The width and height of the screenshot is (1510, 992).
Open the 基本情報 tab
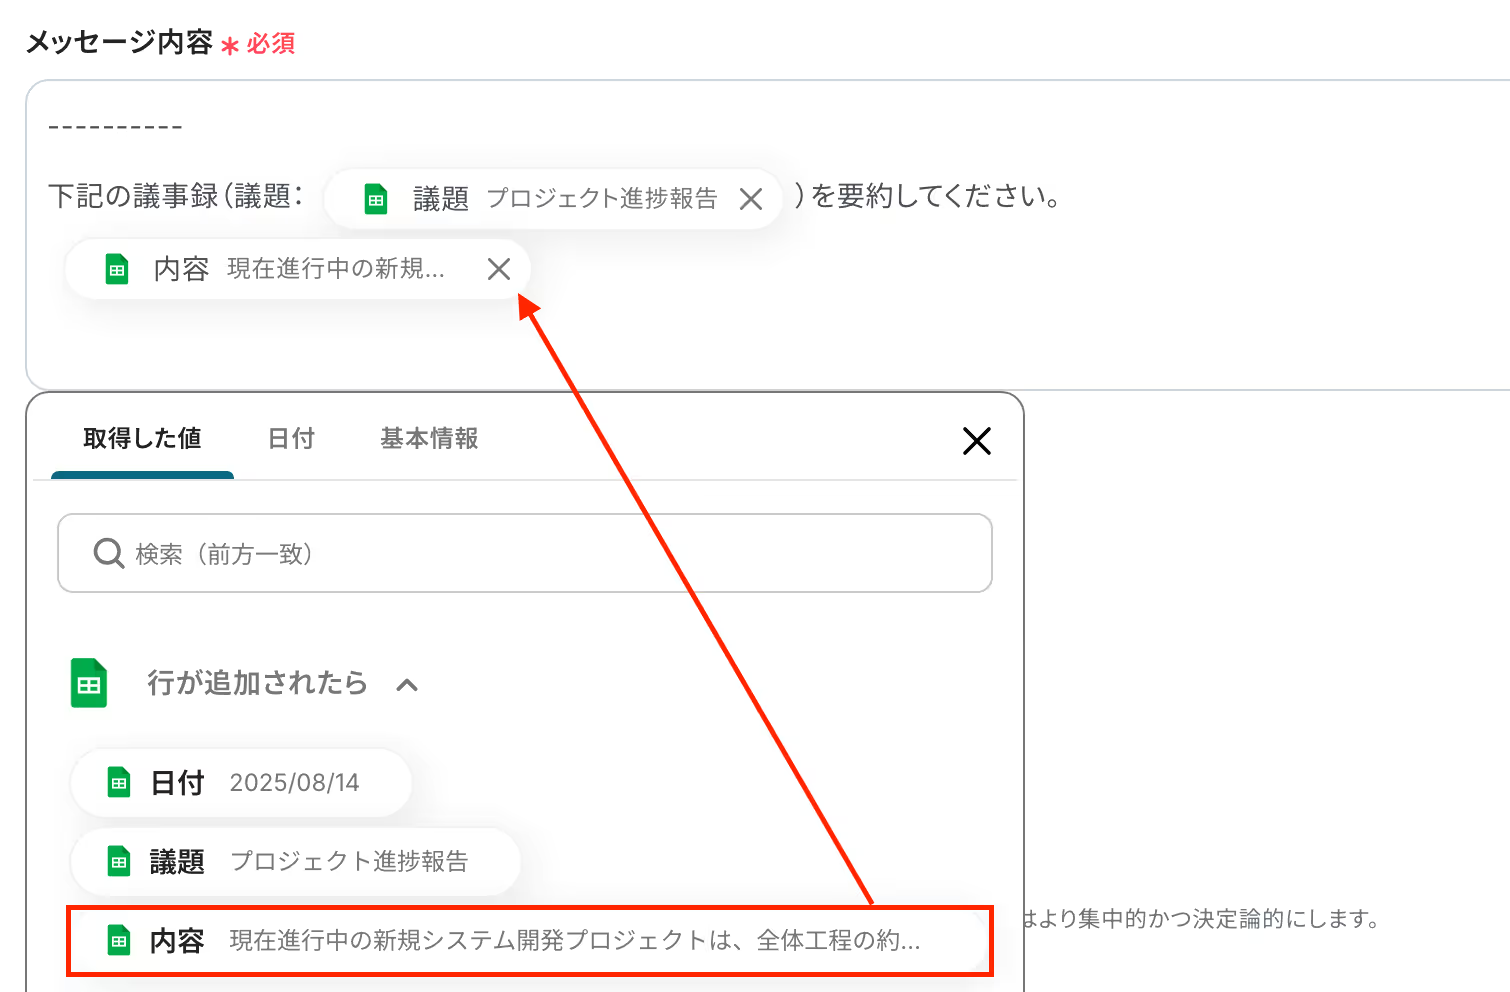coord(429,439)
